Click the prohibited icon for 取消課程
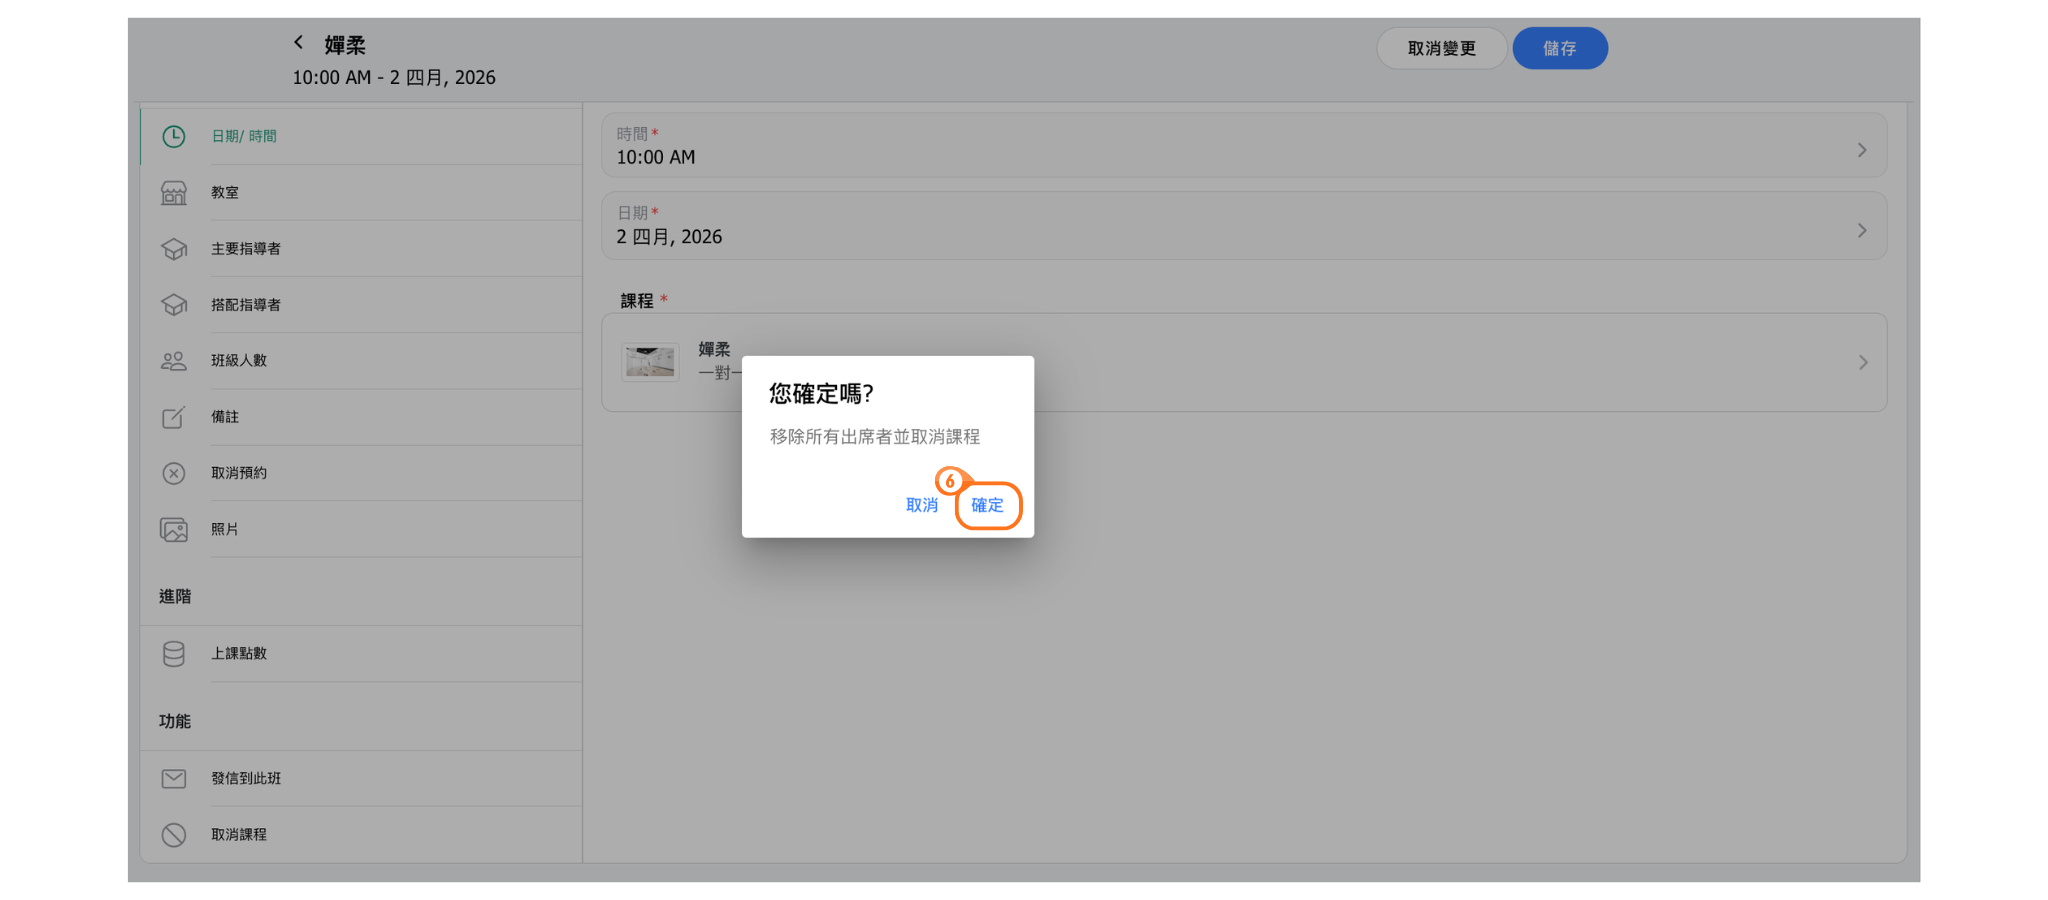2048x900 pixels. (x=174, y=835)
